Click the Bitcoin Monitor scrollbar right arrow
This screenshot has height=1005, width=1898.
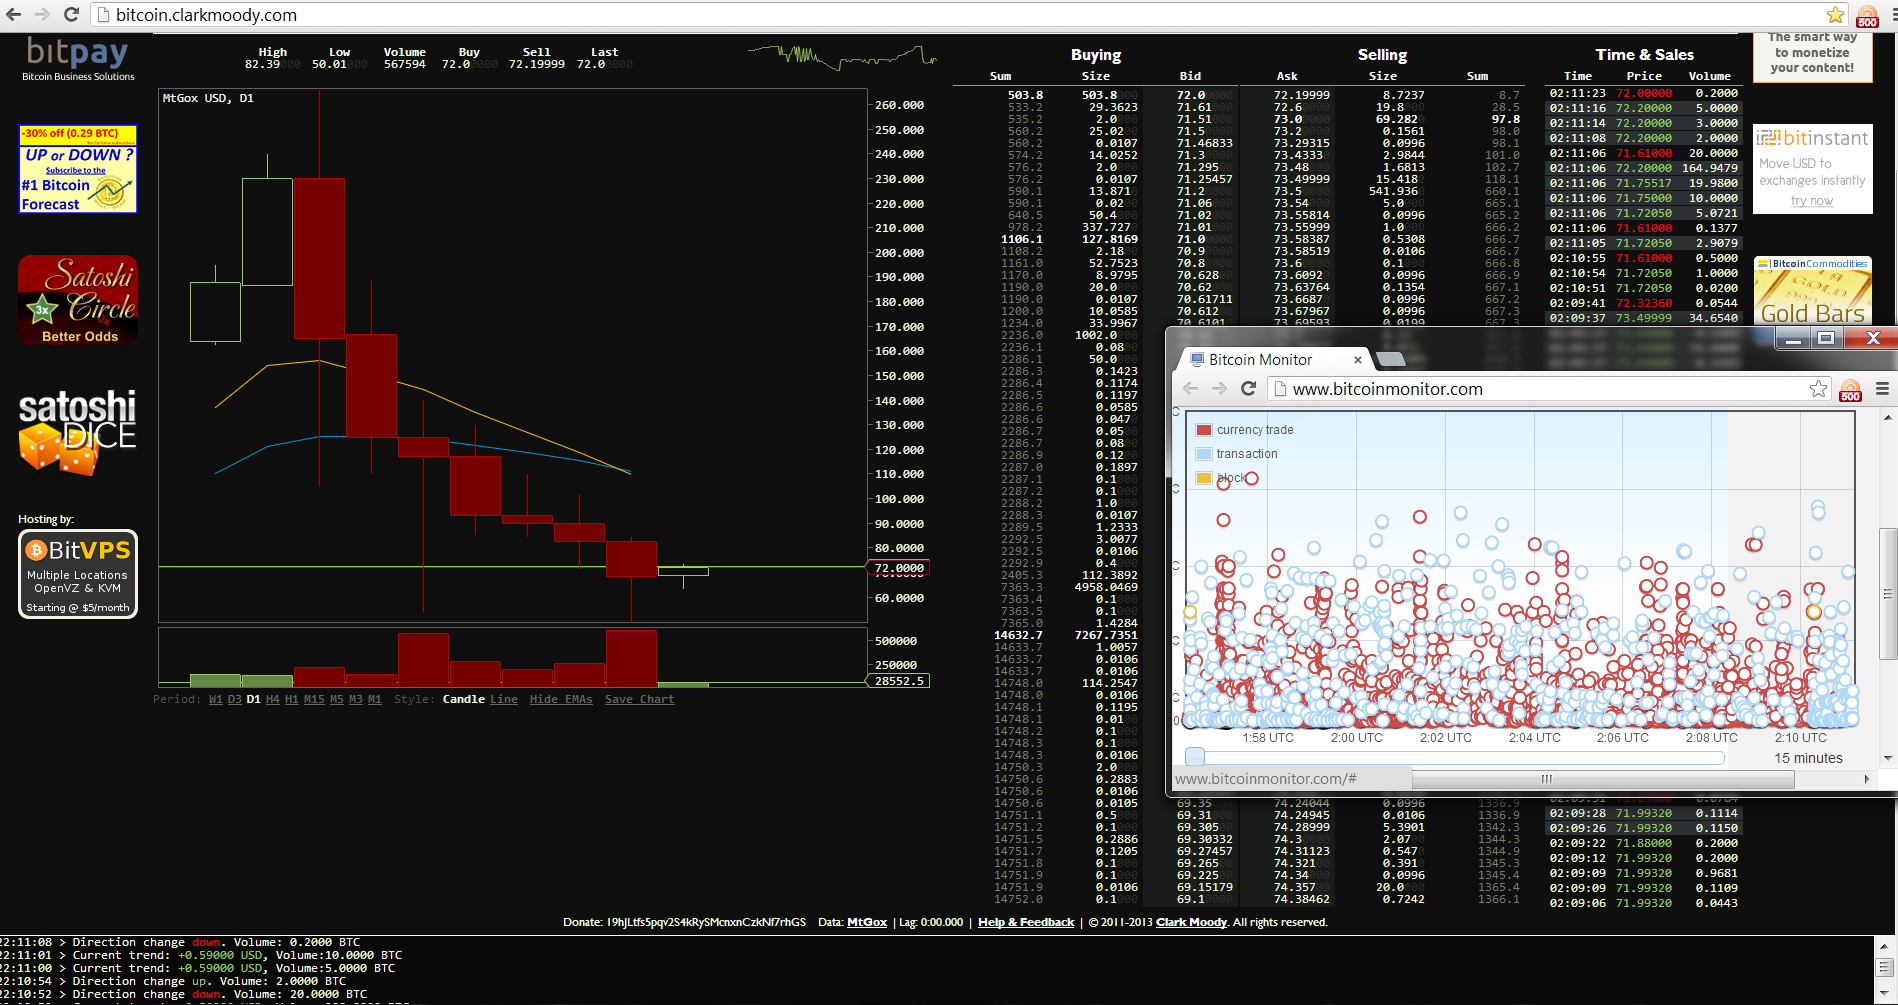[1866, 779]
